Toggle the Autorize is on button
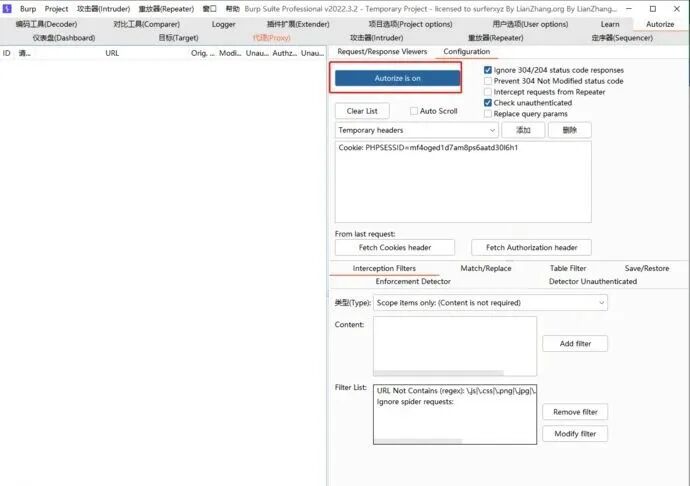The width and height of the screenshot is (690, 486). tap(397, 78)
